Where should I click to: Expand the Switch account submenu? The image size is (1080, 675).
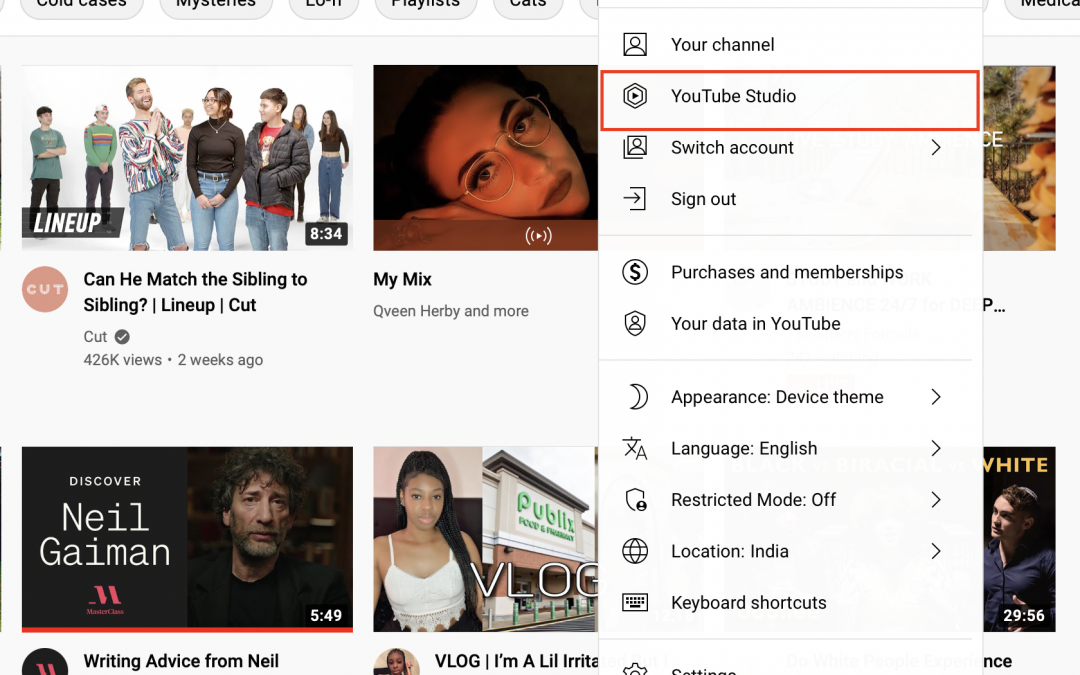tap(936, 147)
